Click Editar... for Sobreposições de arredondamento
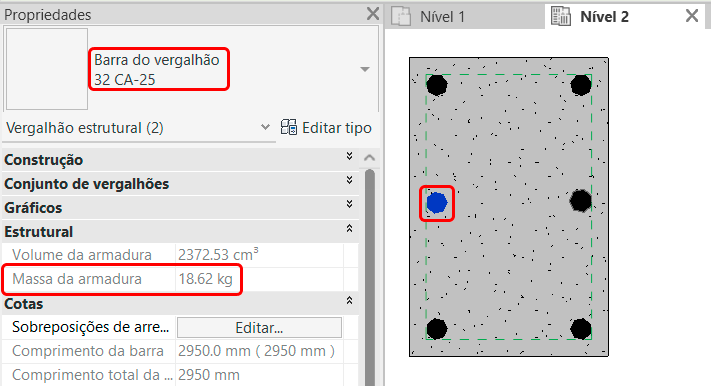The height and width of the screenshot is (386, 711). click(x=259, y=327)
